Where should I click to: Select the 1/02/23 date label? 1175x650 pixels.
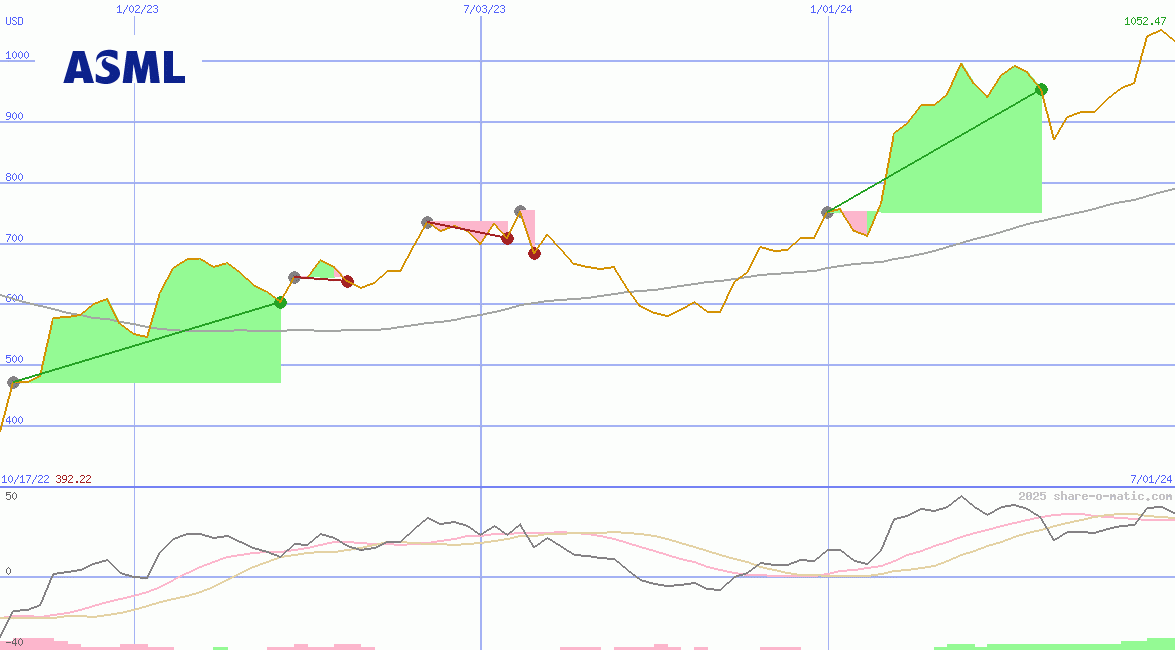click(x=137, y=9)
